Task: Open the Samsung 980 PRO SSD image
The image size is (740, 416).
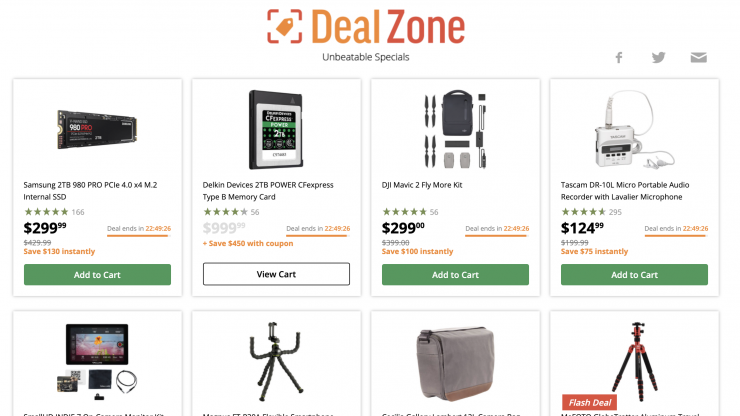Action: [x=97, y=130]
